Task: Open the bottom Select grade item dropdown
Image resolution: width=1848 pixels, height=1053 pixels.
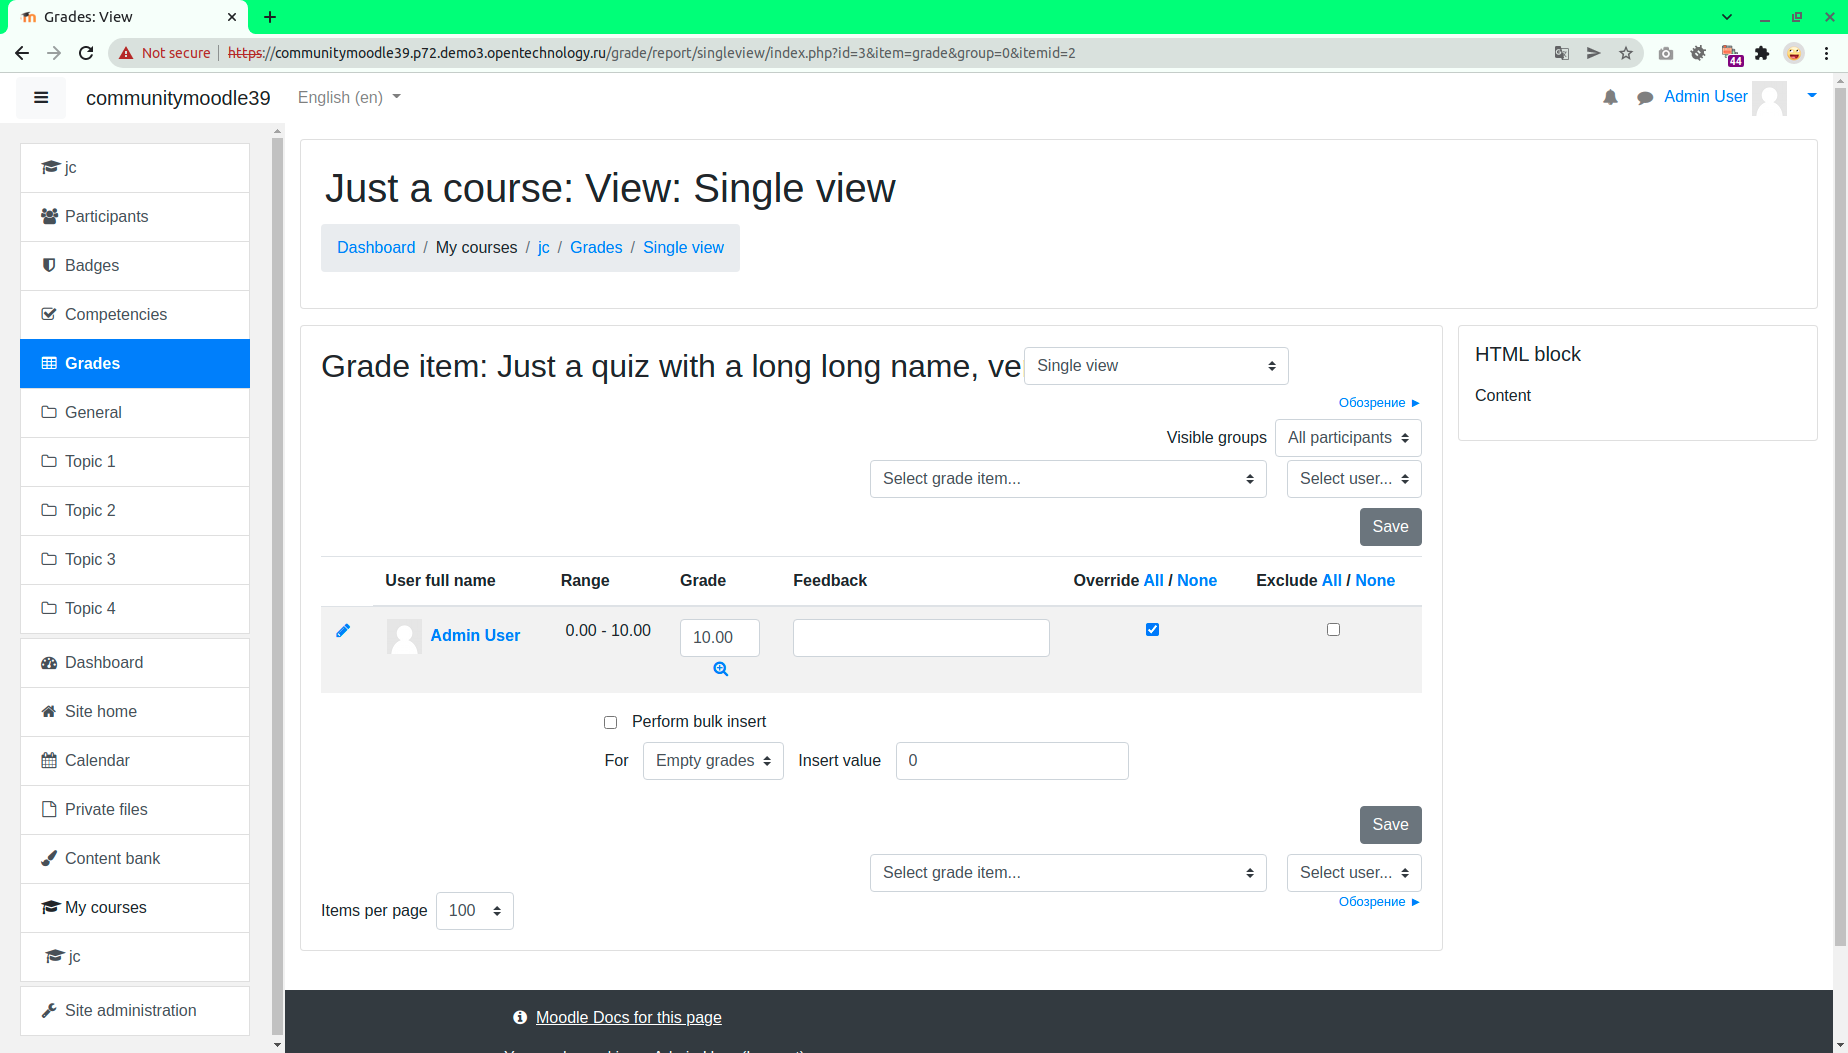Action: coord(1068,873)
